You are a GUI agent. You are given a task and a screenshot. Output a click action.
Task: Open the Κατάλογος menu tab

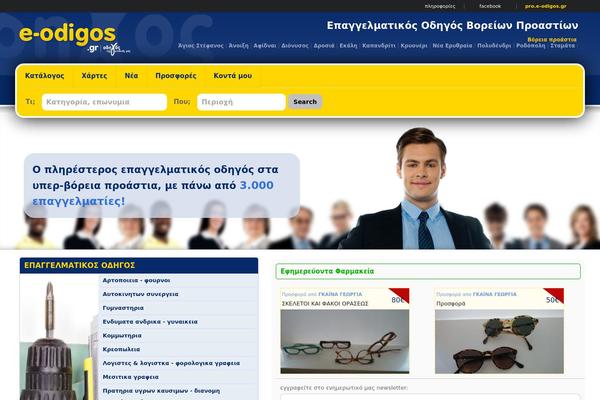pyautogui.click(x=45, y=76)
